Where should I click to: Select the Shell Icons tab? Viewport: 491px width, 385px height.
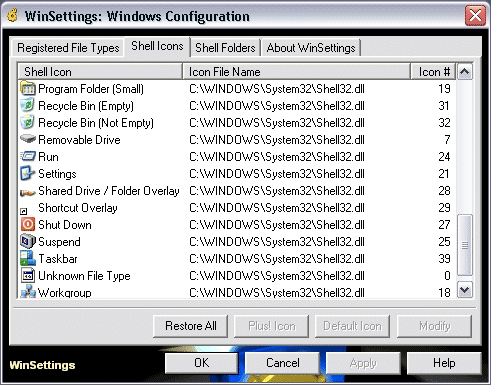[x=157, y=46]
